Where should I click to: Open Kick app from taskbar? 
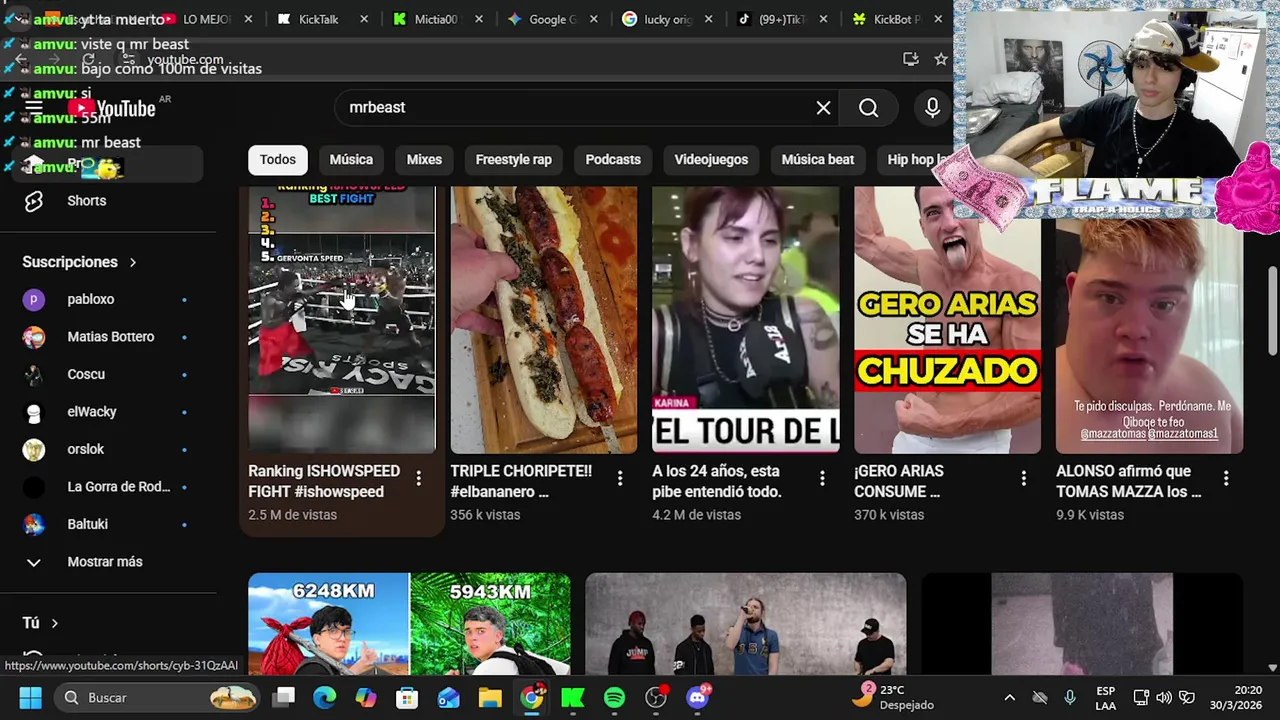tap(572, 697)
